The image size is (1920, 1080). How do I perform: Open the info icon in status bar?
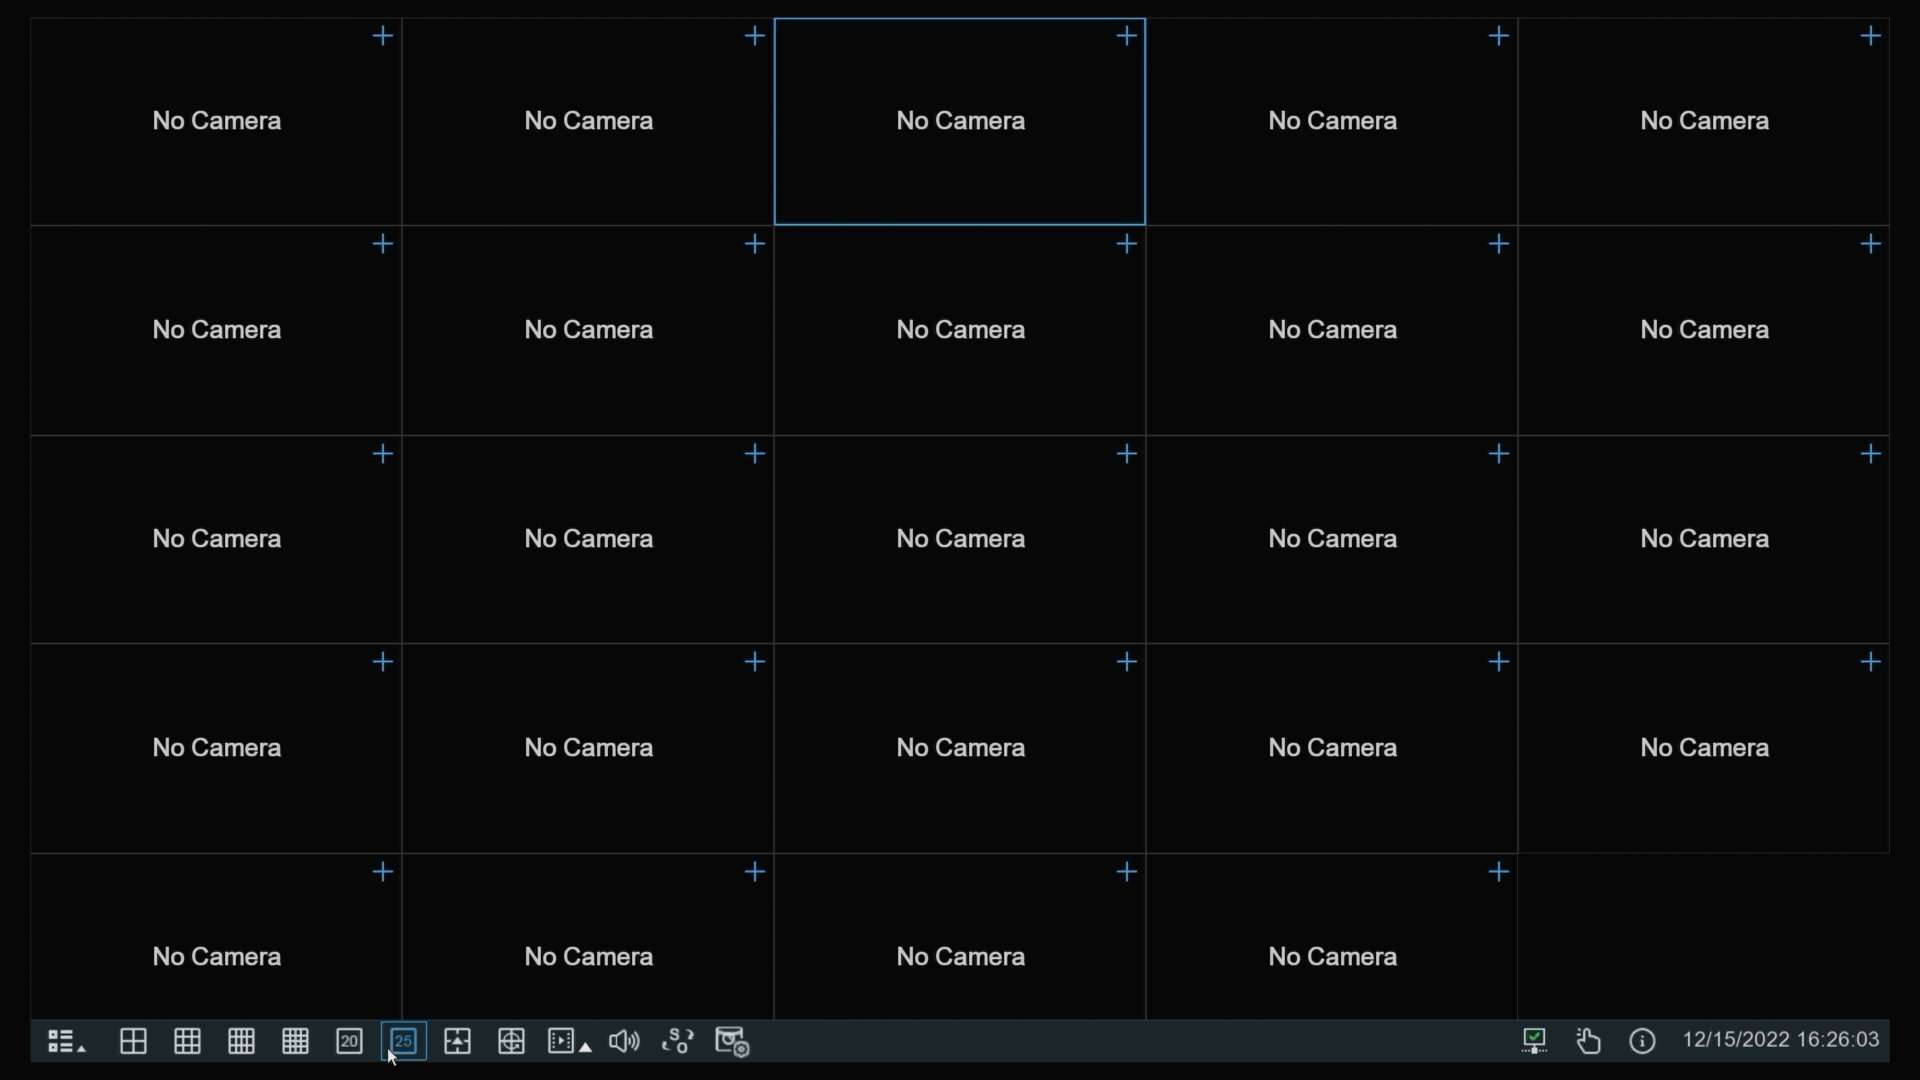click(x=1644, y=1041)
